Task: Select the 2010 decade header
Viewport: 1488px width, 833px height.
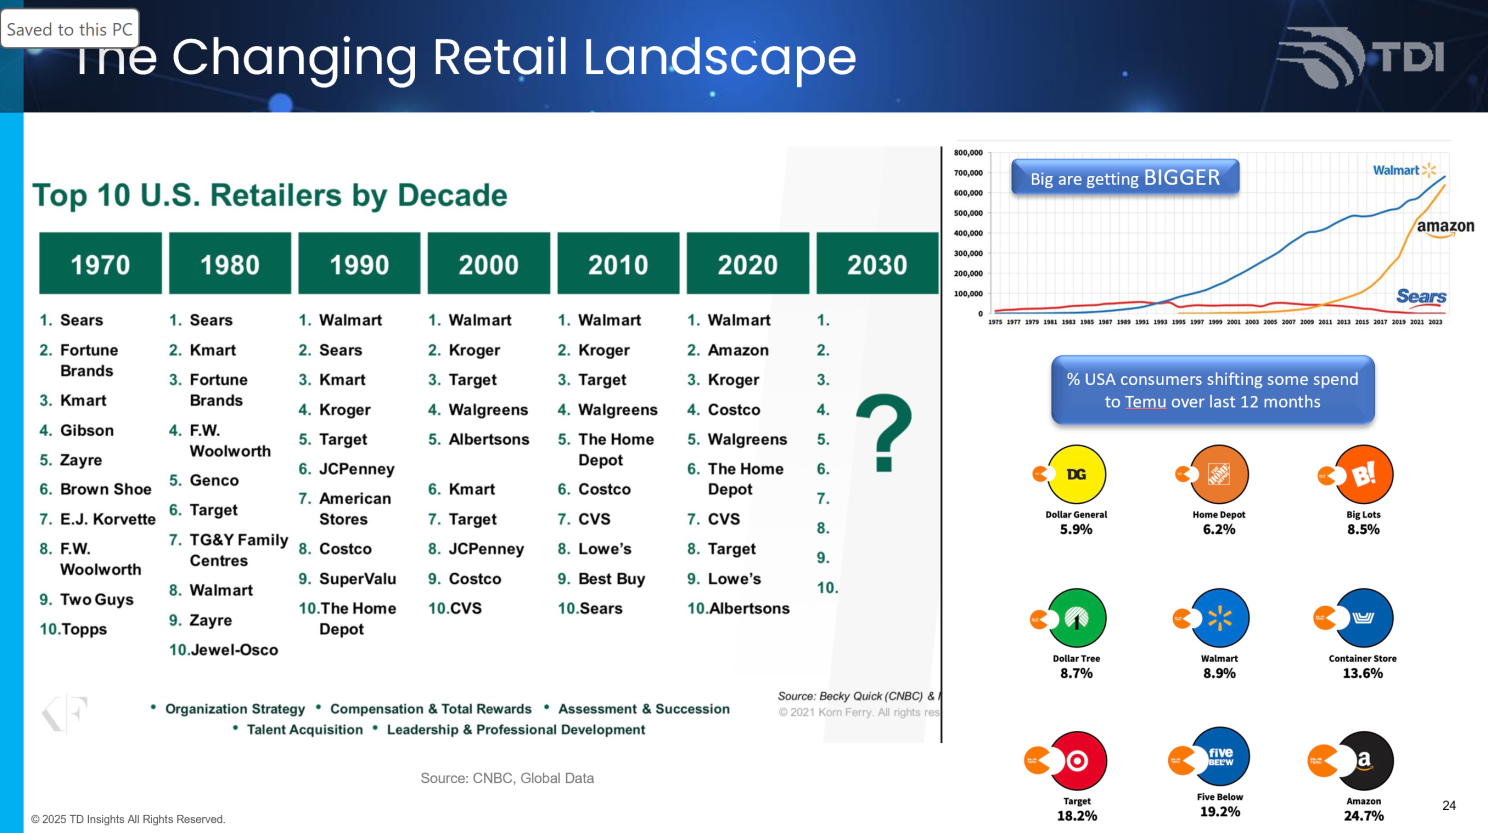Action: [x=618, y=264]
